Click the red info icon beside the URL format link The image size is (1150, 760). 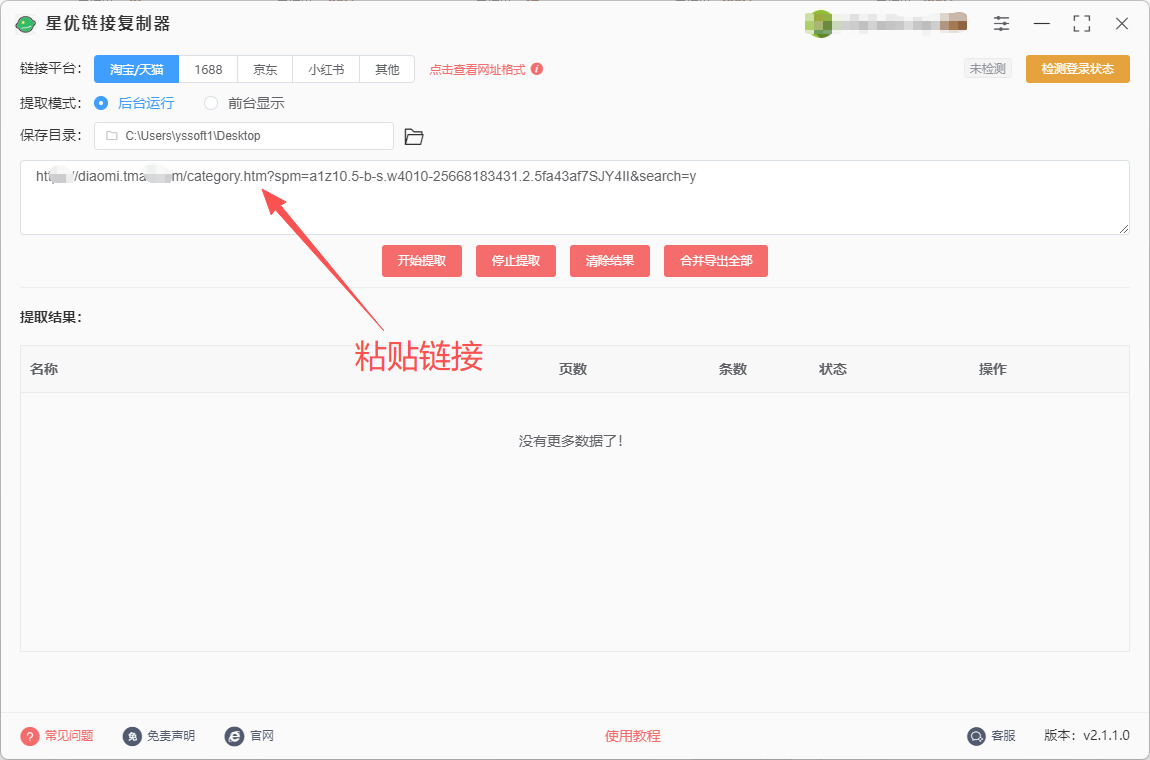tap(537, 69)
